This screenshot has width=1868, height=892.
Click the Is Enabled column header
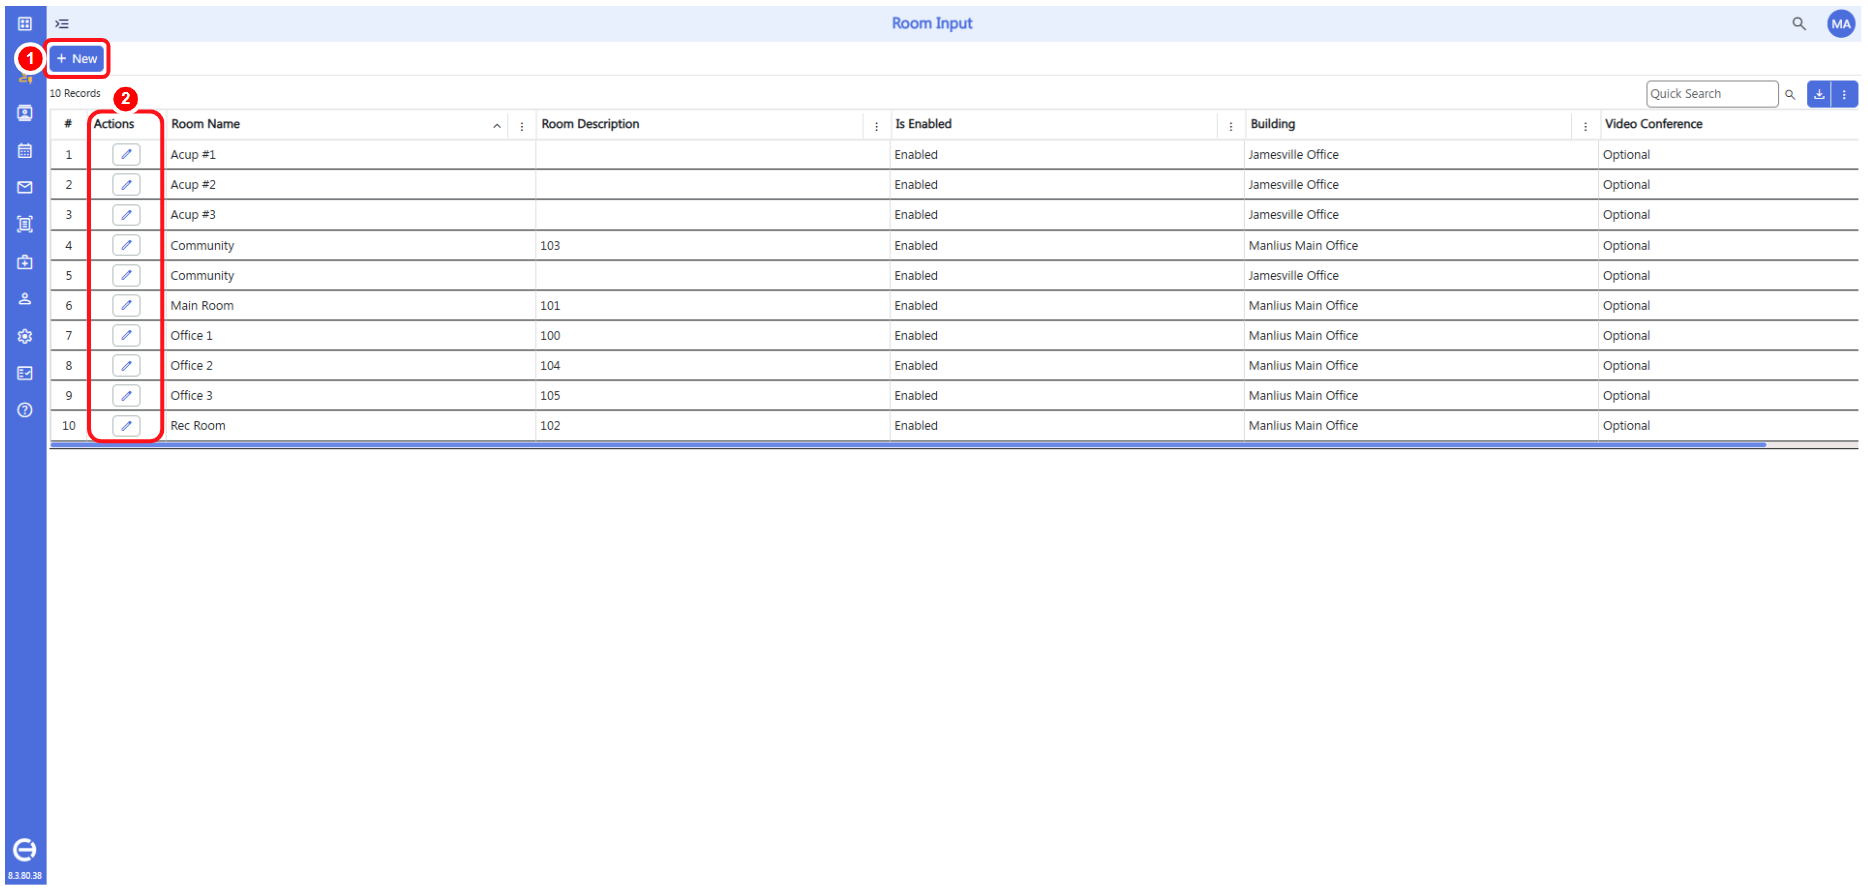coord(923,124)
